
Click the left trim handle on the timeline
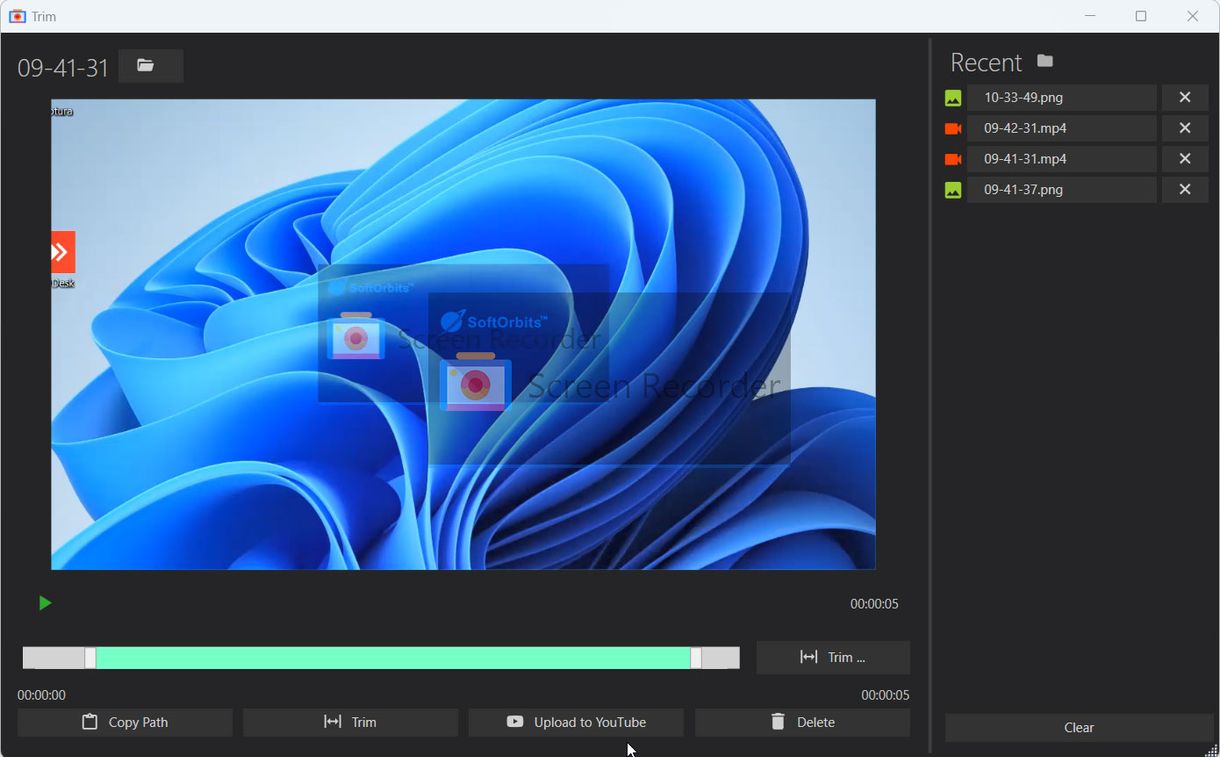[x=90, y=657]
